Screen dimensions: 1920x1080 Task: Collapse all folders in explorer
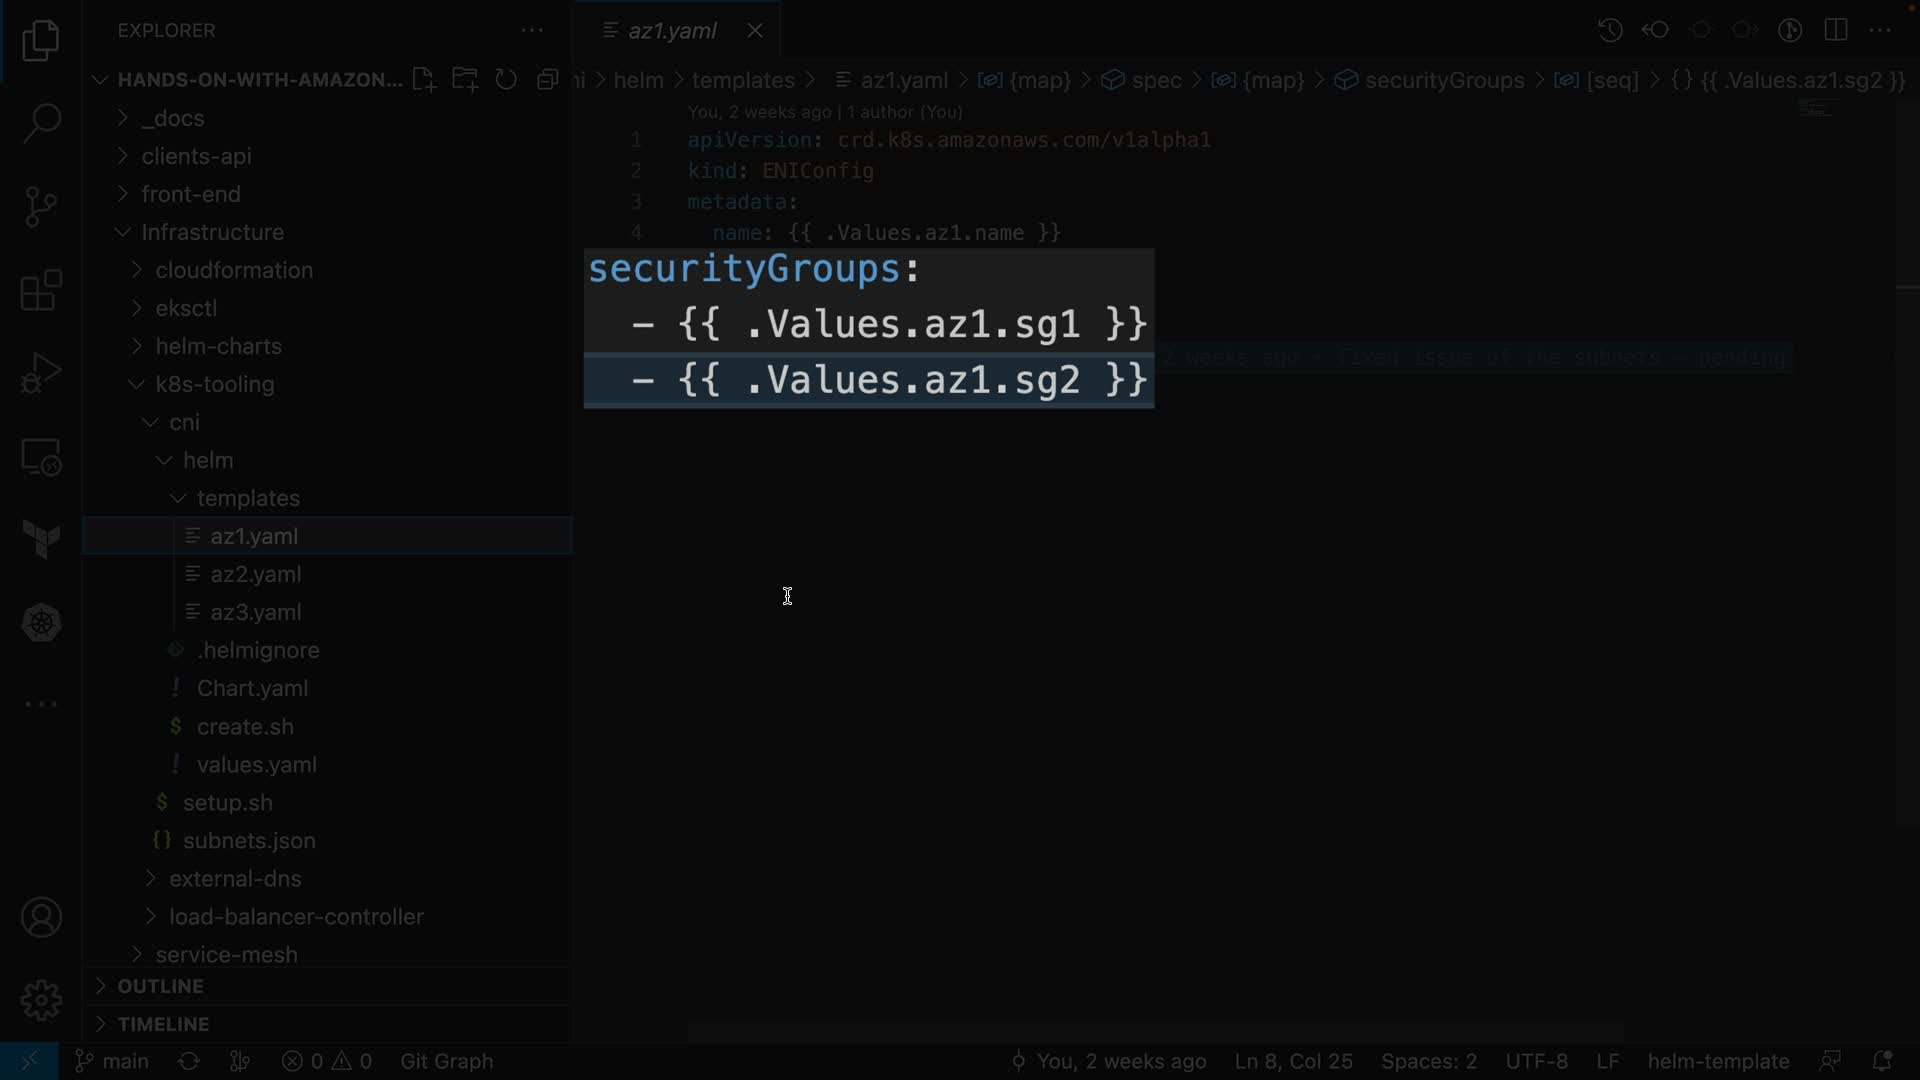[x=547, y=80]
